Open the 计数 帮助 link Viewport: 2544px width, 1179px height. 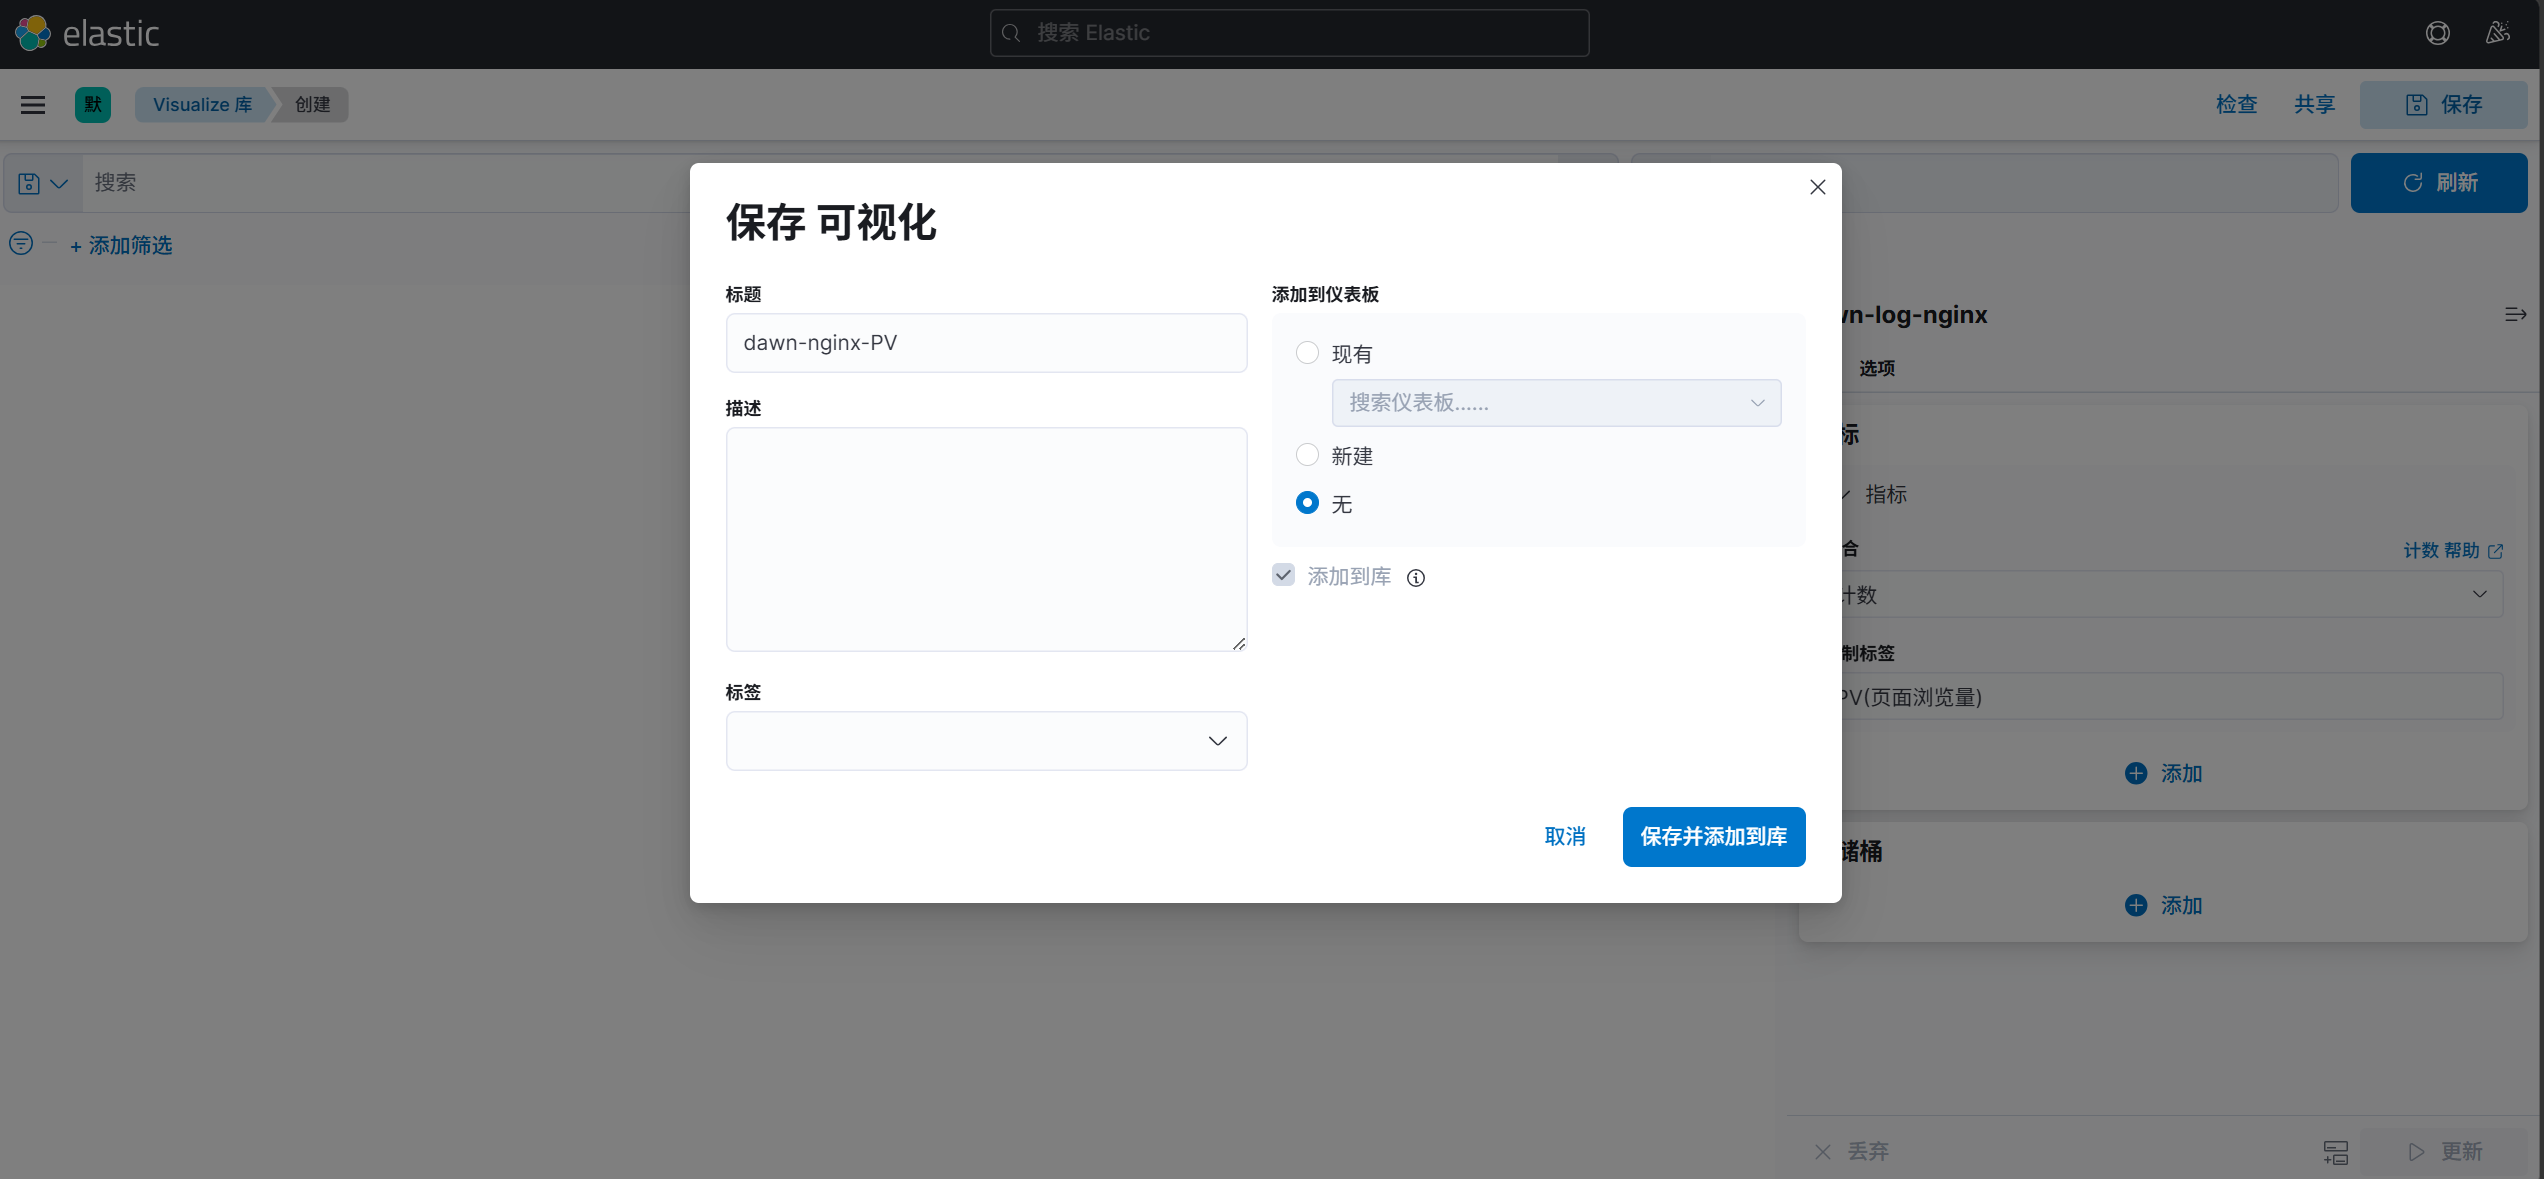point(2452,551)
